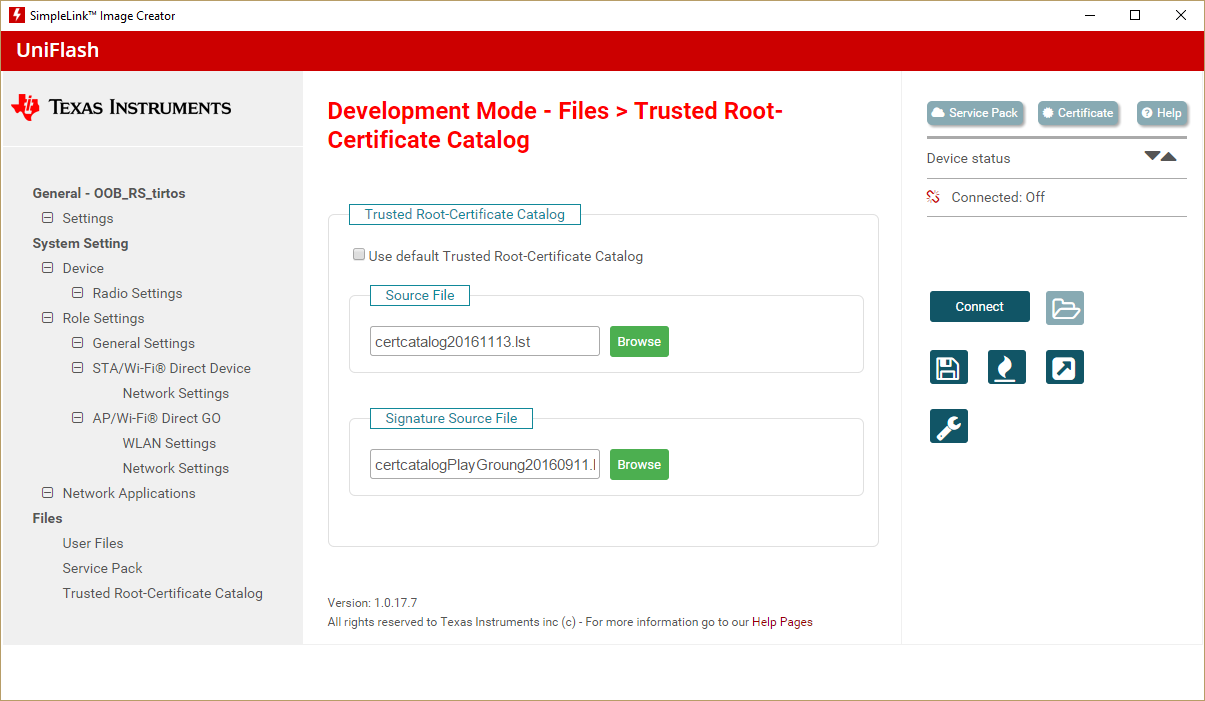Collapse the Settings tree node
The width and height of the screenshot is (1205, 701).
click(x=47, y=218)
